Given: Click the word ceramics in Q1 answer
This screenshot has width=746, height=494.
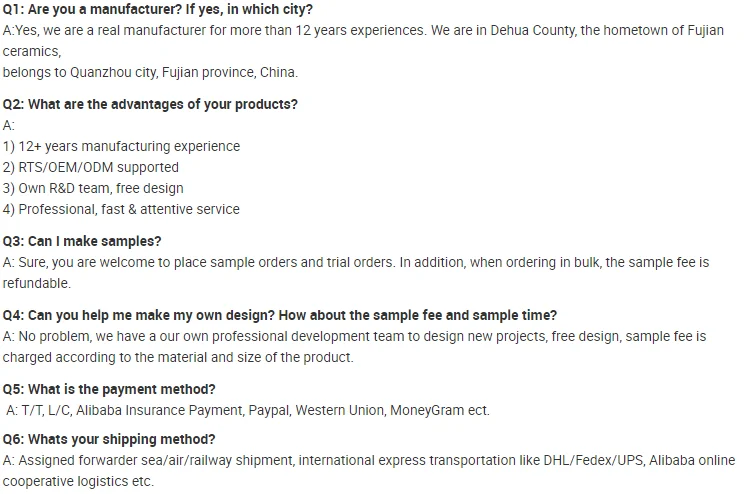Looking at the screenshot, I should pyautogui.click(x=32, y=51).
